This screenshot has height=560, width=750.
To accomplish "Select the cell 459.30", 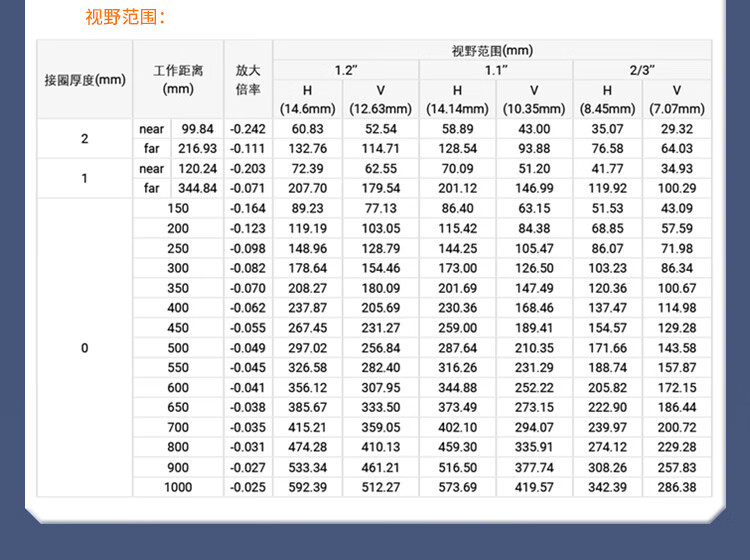I will (457, 447).
